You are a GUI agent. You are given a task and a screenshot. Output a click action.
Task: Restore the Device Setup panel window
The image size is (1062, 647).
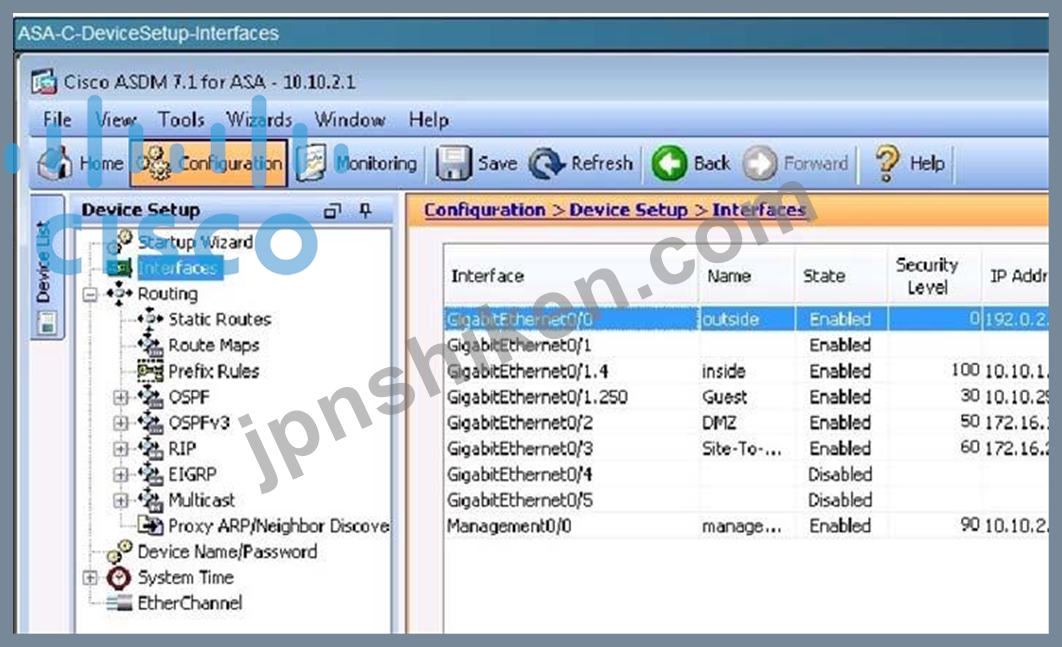pyautogui.click(x=332, y=211)
